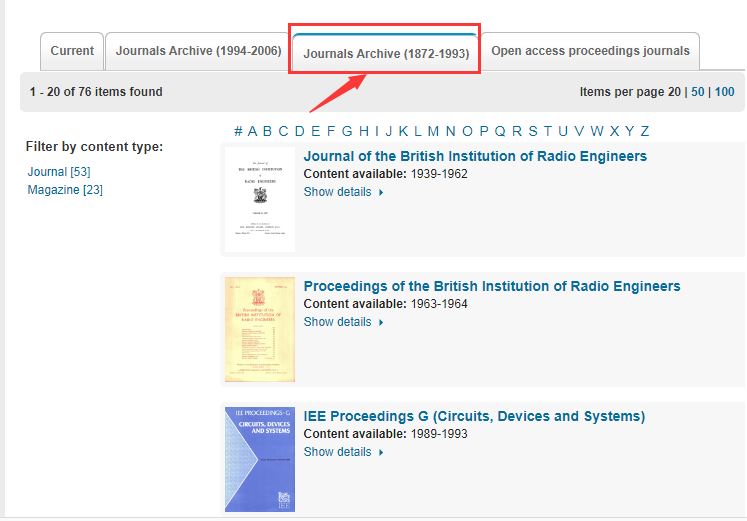Jump to titles starting with U
The height and width of the screenshot is (521, 747).
coord(563,131)
